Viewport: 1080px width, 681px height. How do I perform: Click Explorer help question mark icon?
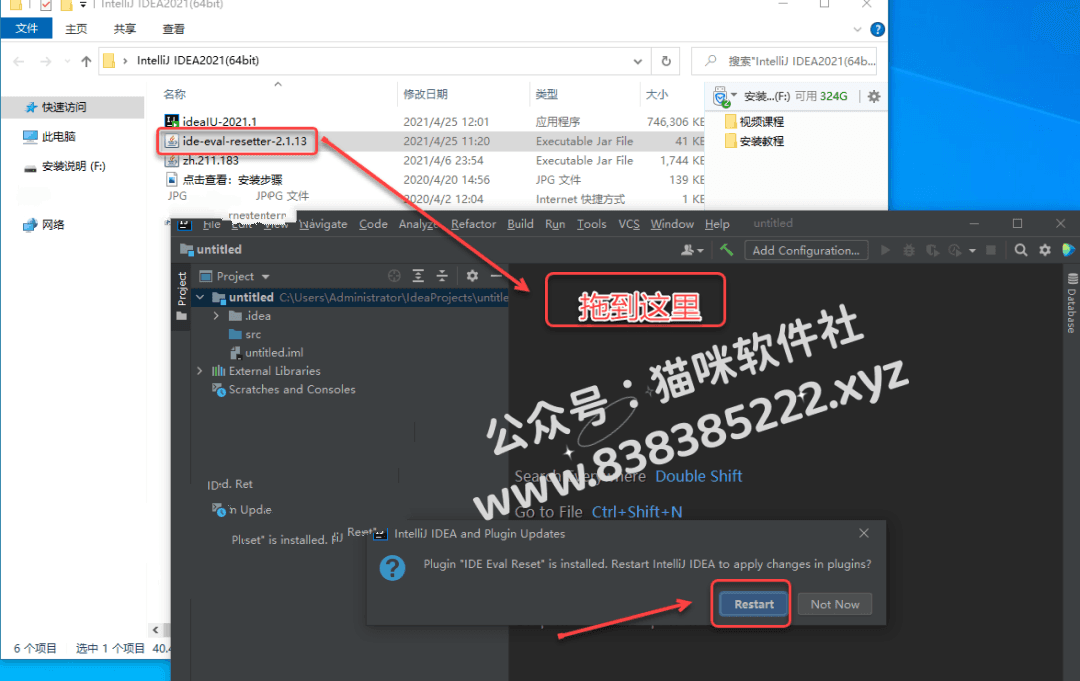pyautogui.click(x=878, y=29)
